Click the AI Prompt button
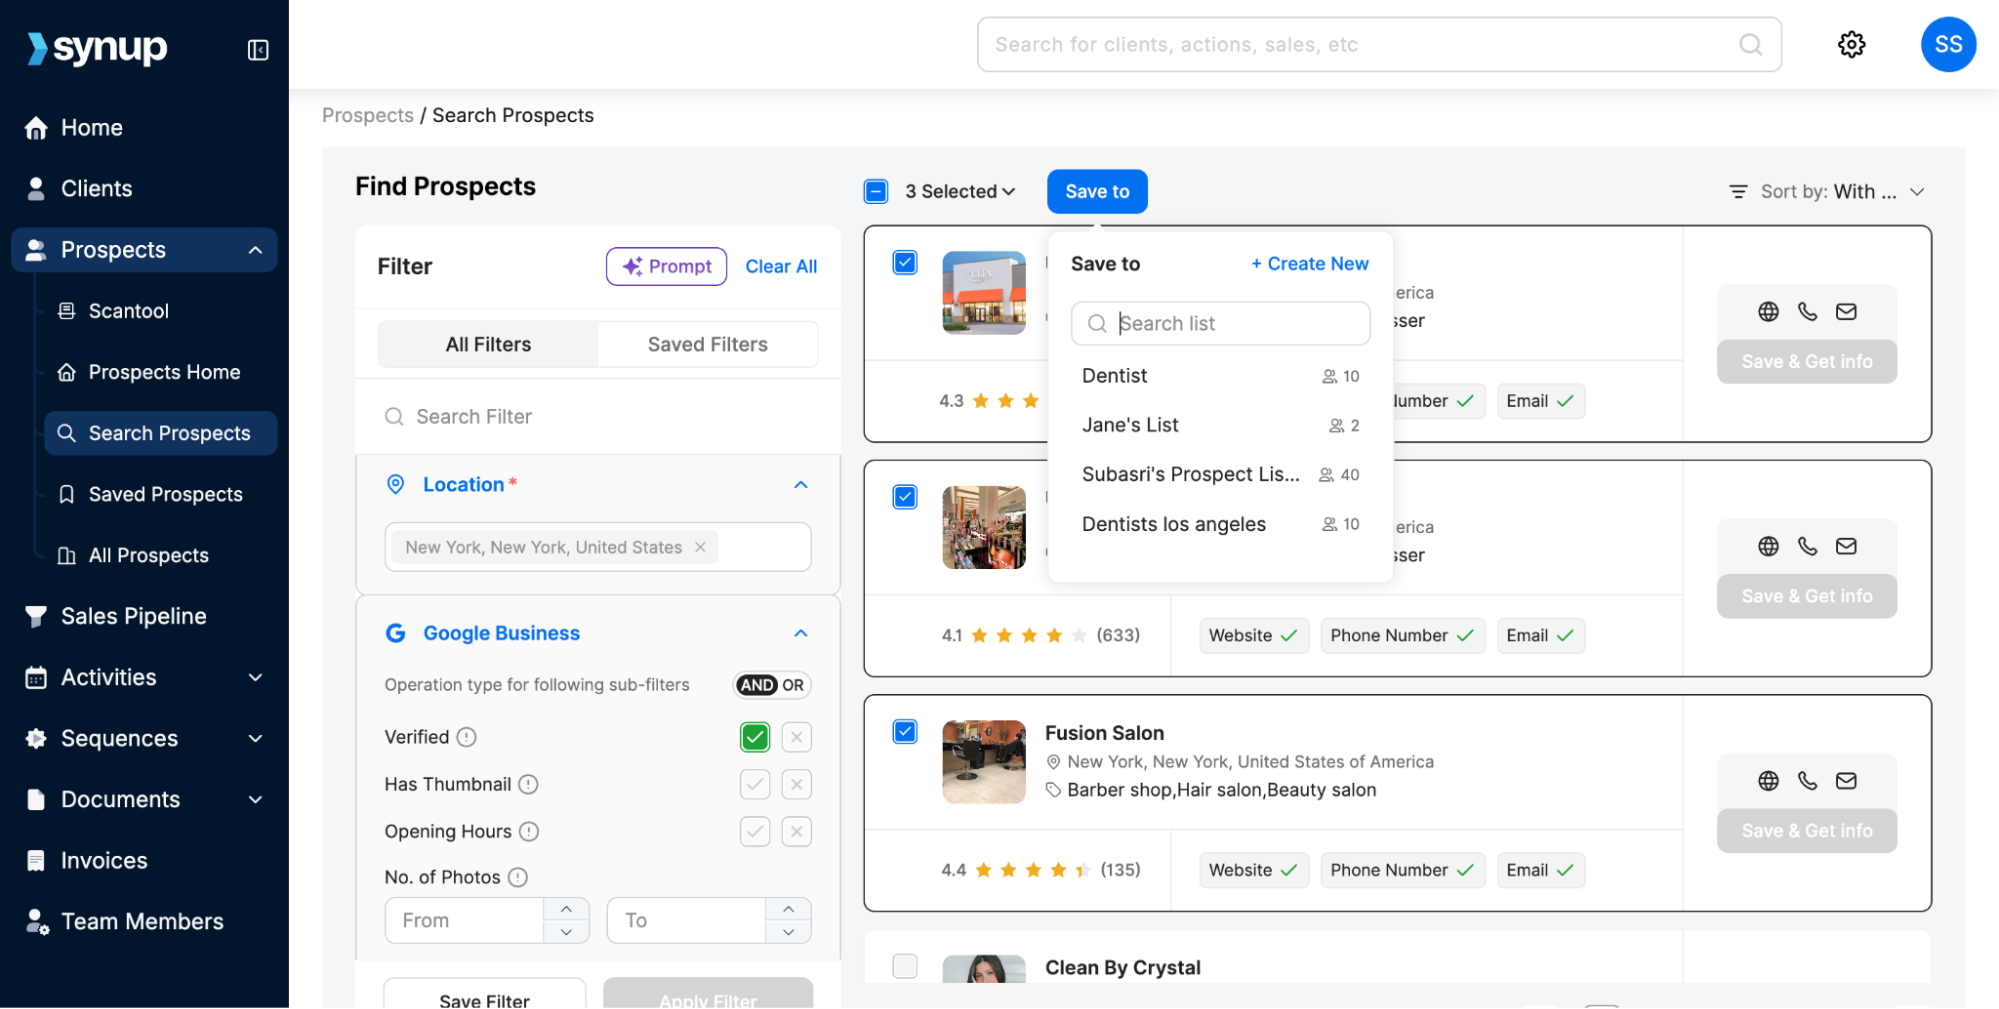1999x1009 pixels. (666, 267)
